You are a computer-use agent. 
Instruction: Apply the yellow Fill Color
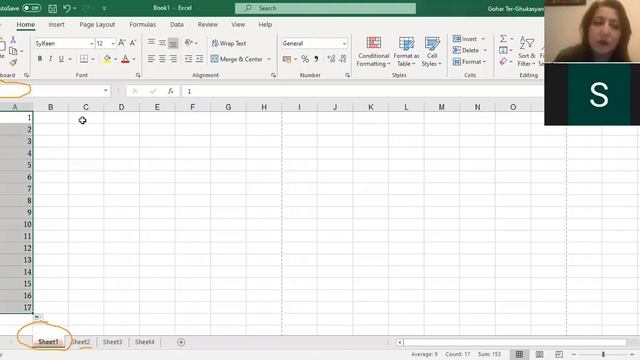(x=107, y=59)
